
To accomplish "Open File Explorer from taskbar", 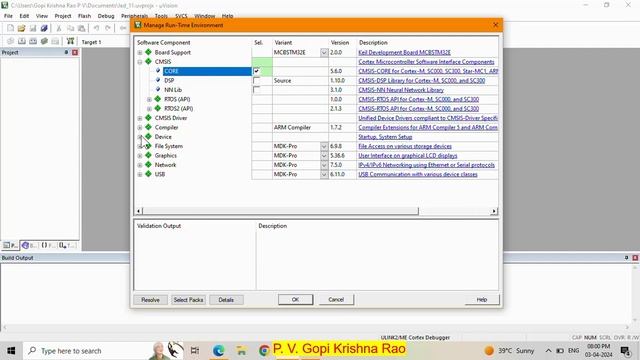I will tap(241, 351).
